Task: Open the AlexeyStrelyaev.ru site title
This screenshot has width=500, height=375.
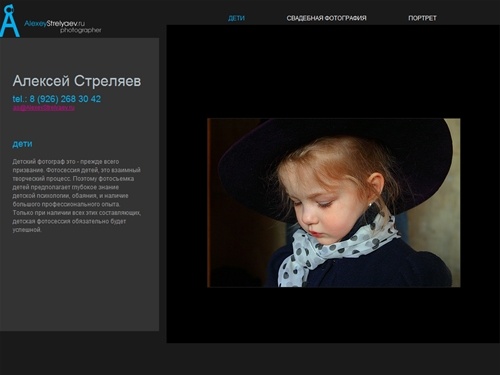Action: (54, 23)
